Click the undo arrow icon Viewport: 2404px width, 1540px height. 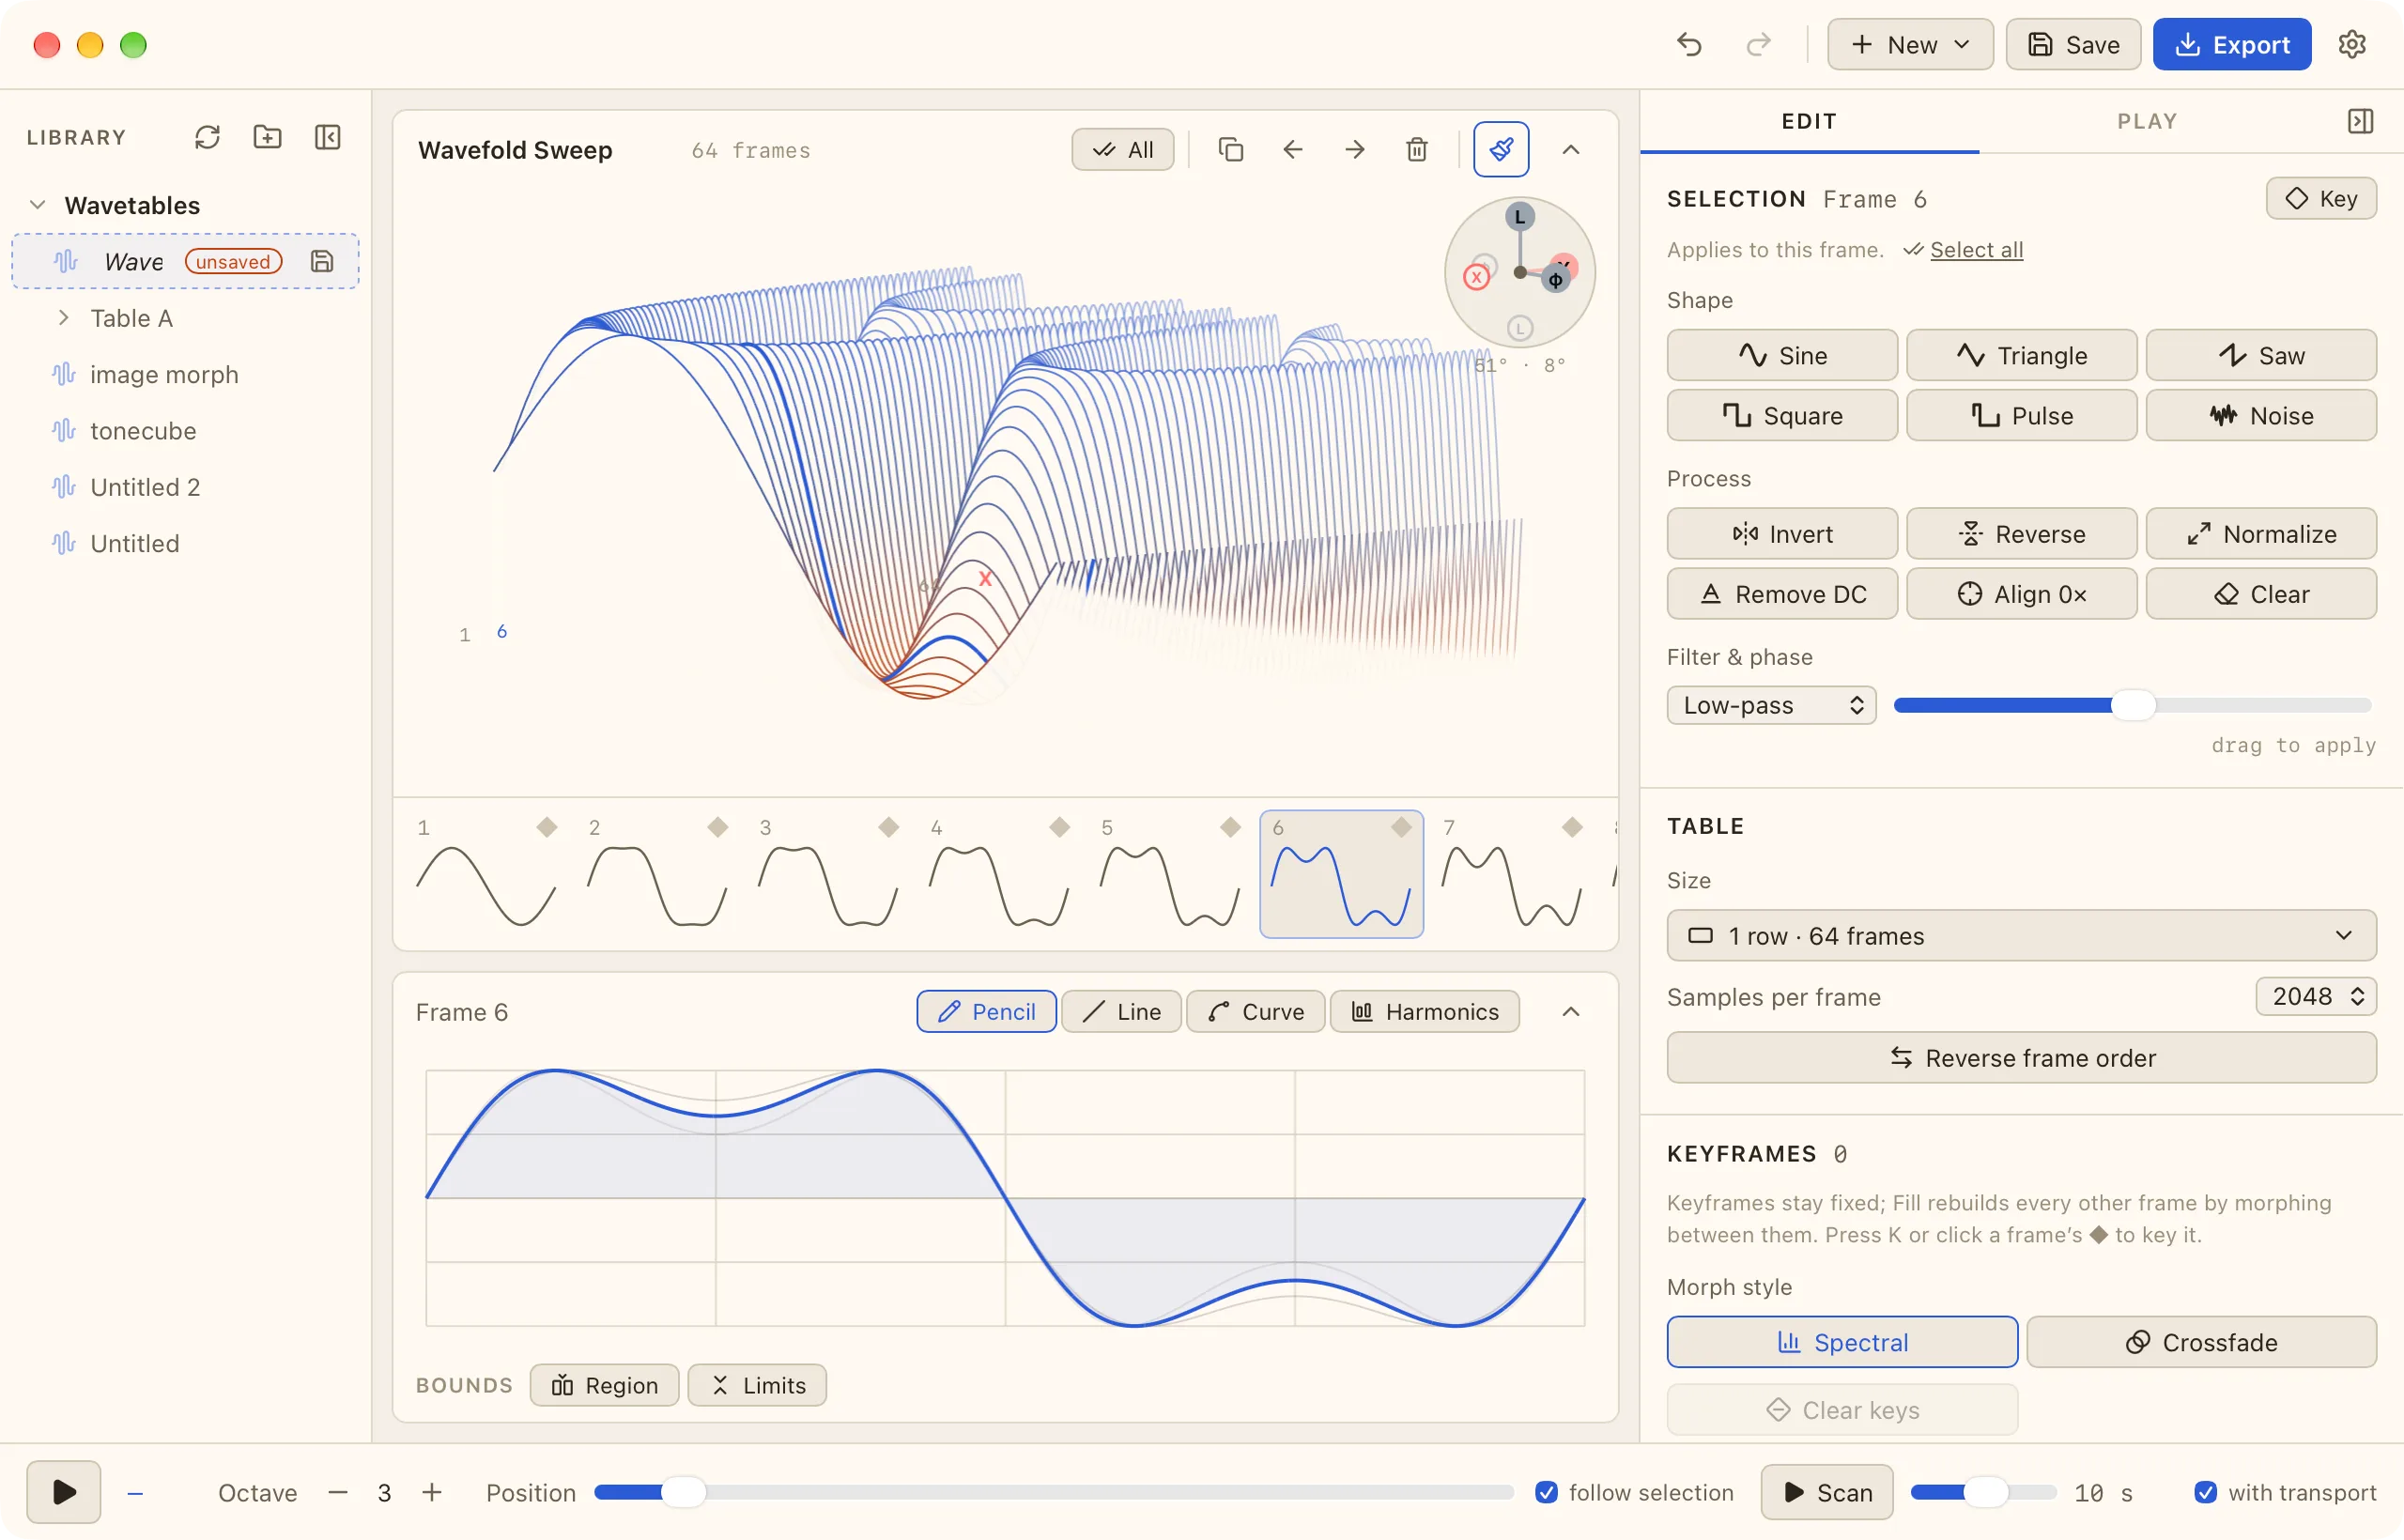(x=1689, y=45)
